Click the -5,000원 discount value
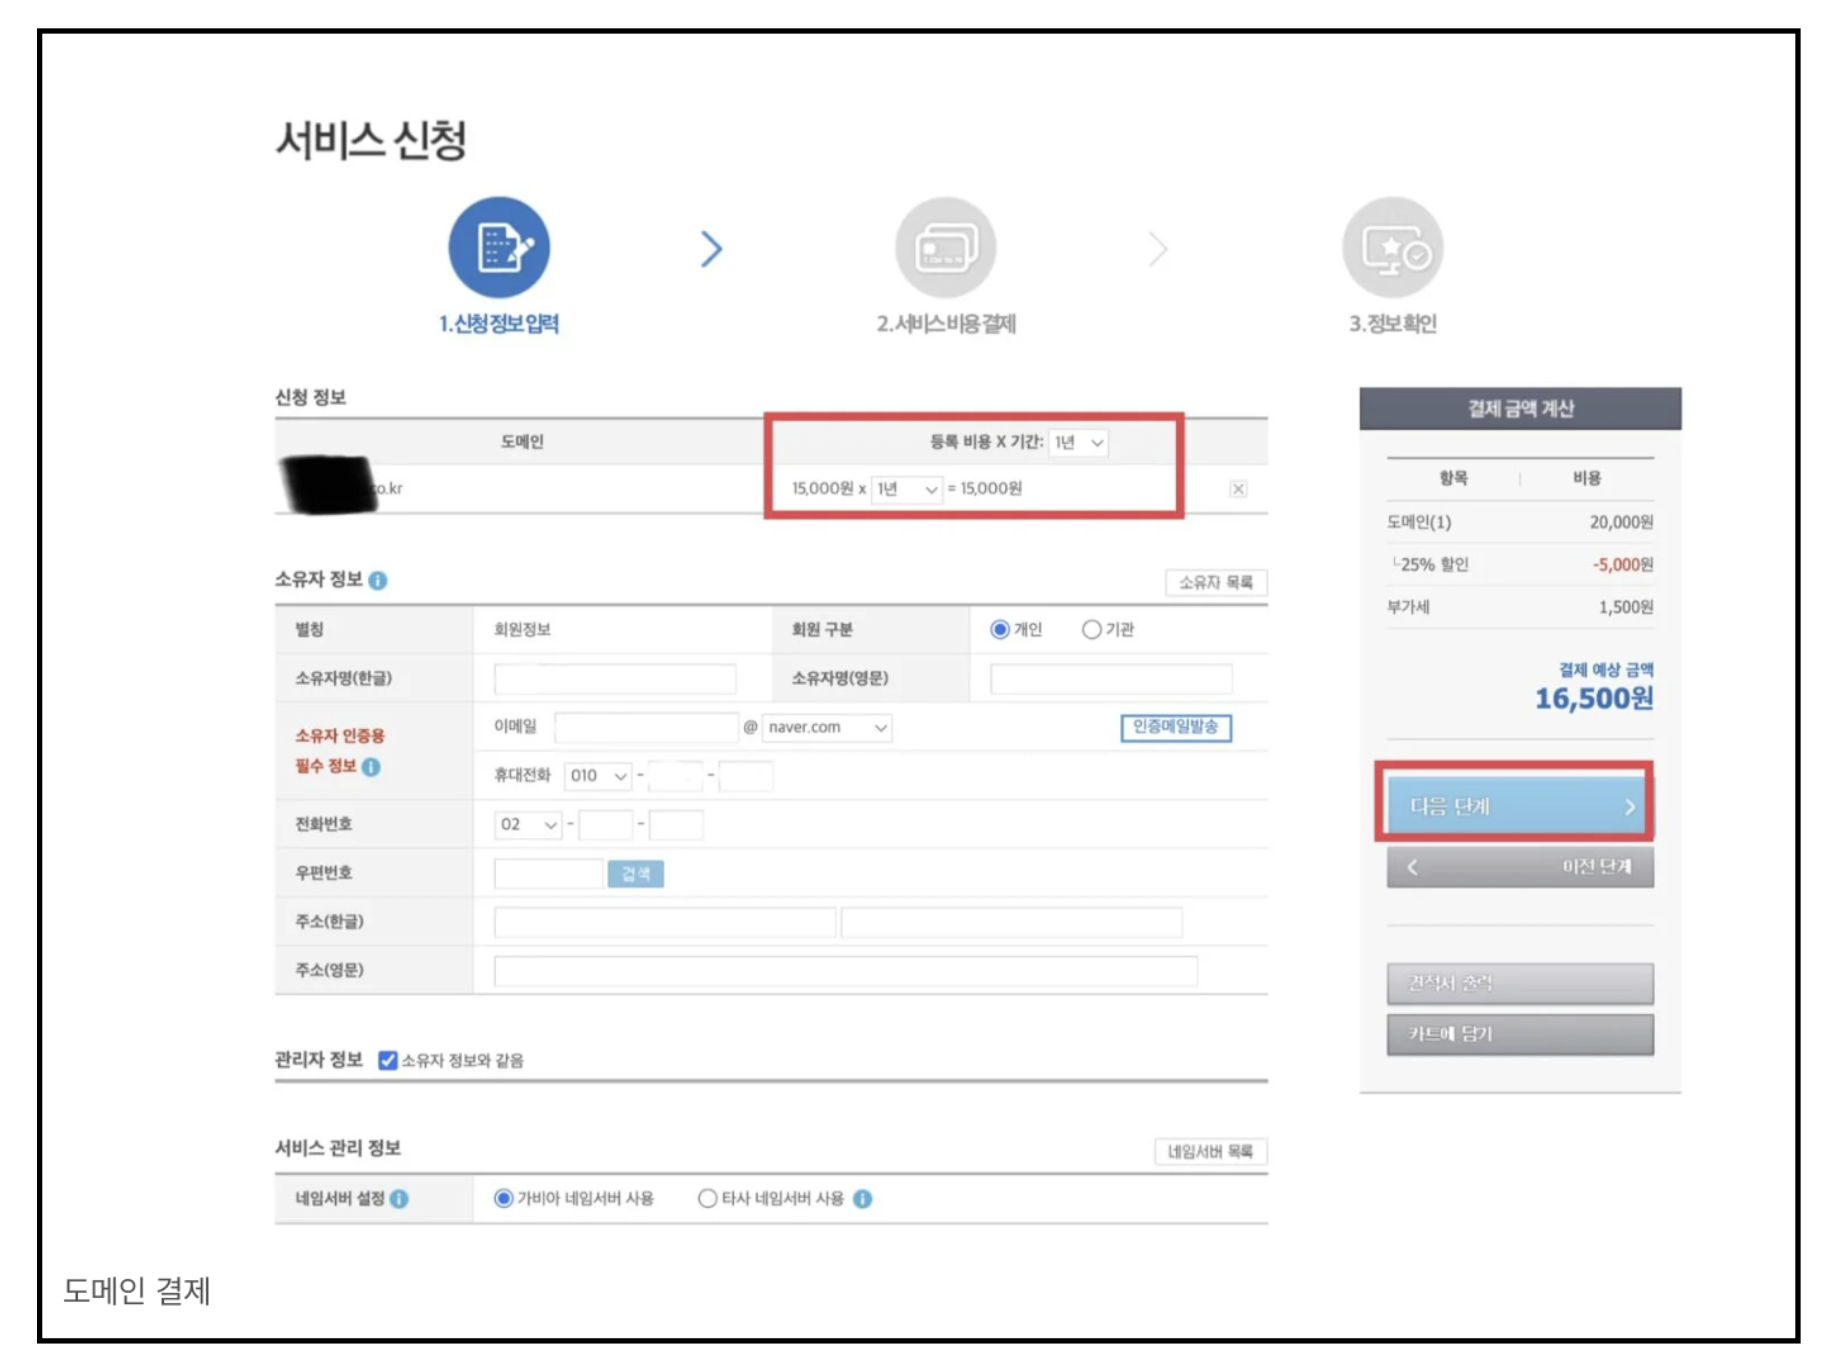 (x=1623, y=564)
